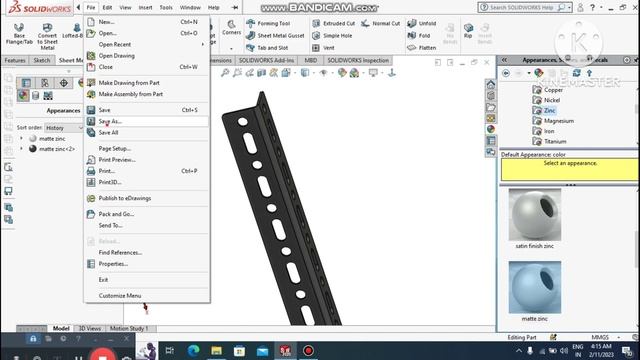Click the Save All menu icon

(x=91, y=132)
